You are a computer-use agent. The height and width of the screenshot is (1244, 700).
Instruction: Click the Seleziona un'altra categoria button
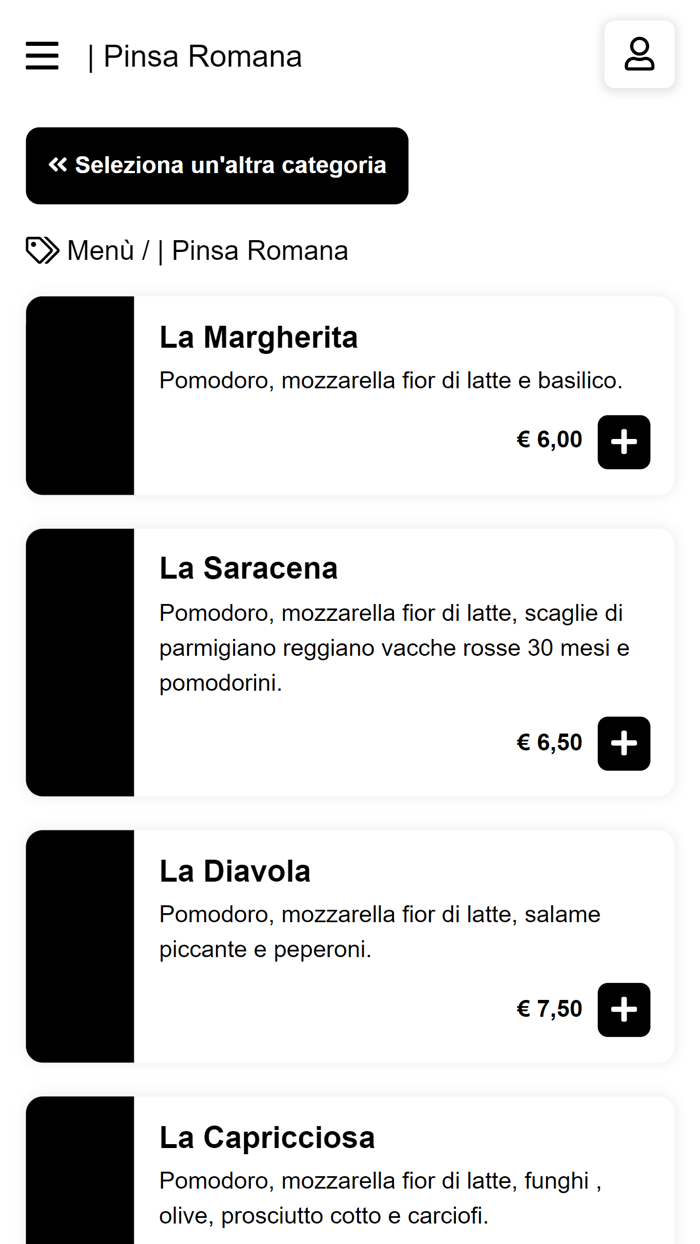pyautogui.click(x=217, y=165)
